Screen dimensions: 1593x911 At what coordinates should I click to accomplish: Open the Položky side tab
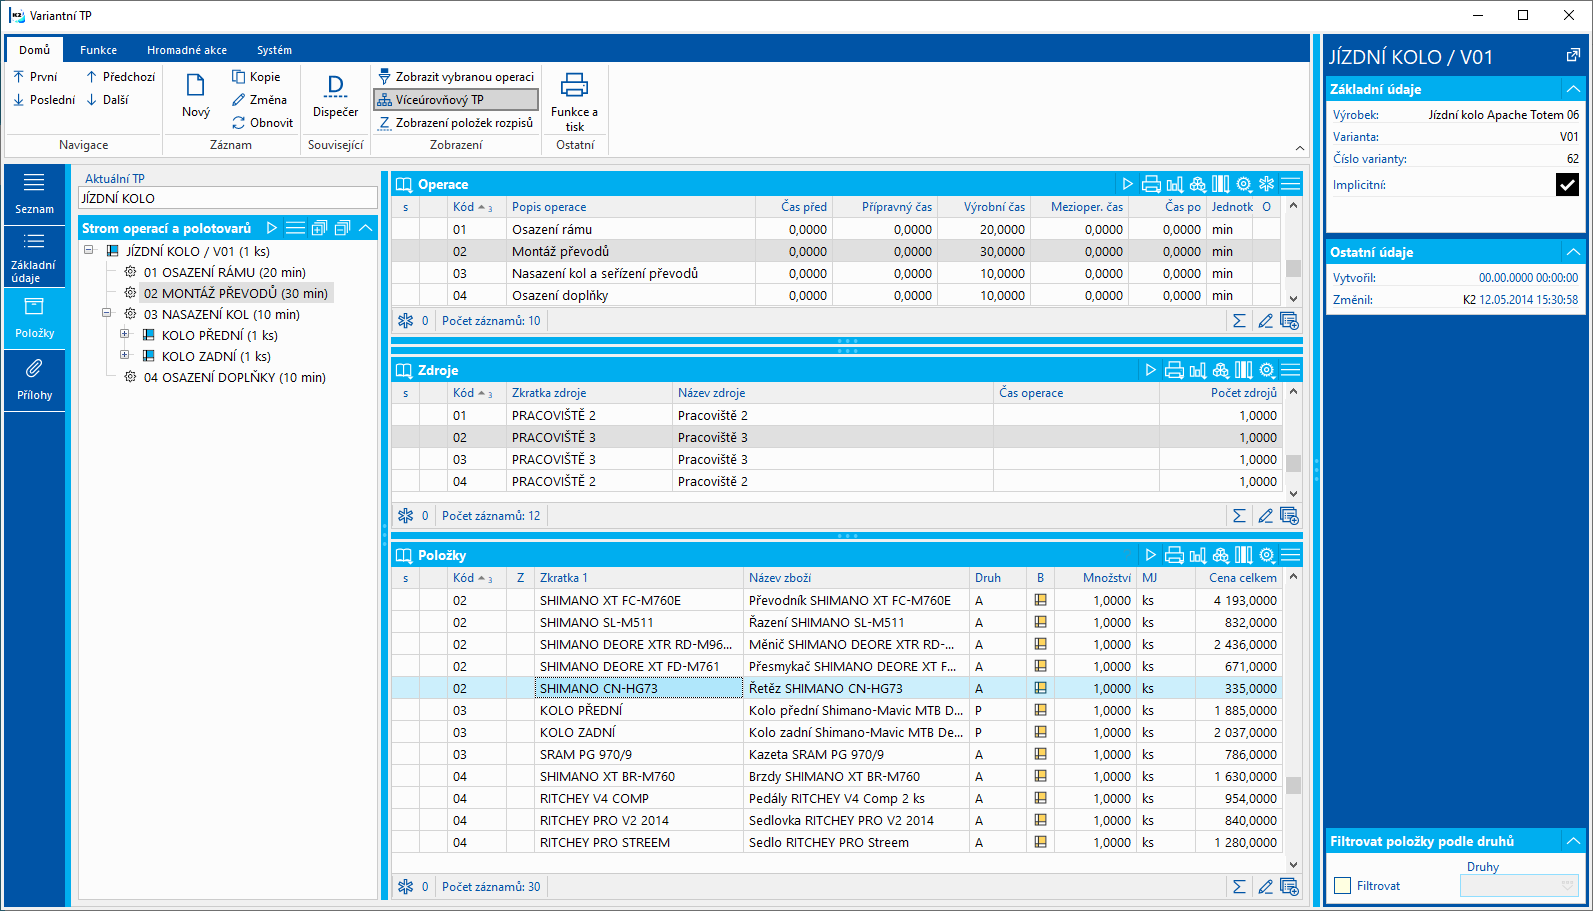click(x=34, y=319)
